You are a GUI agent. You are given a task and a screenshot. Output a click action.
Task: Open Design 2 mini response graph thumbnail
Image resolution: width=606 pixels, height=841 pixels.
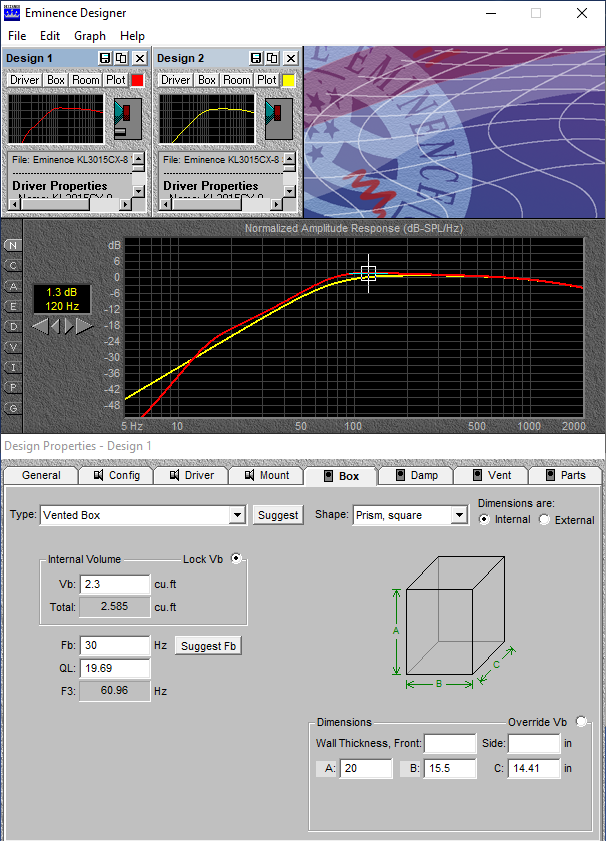pyautogui.click(x=207, y=119)
